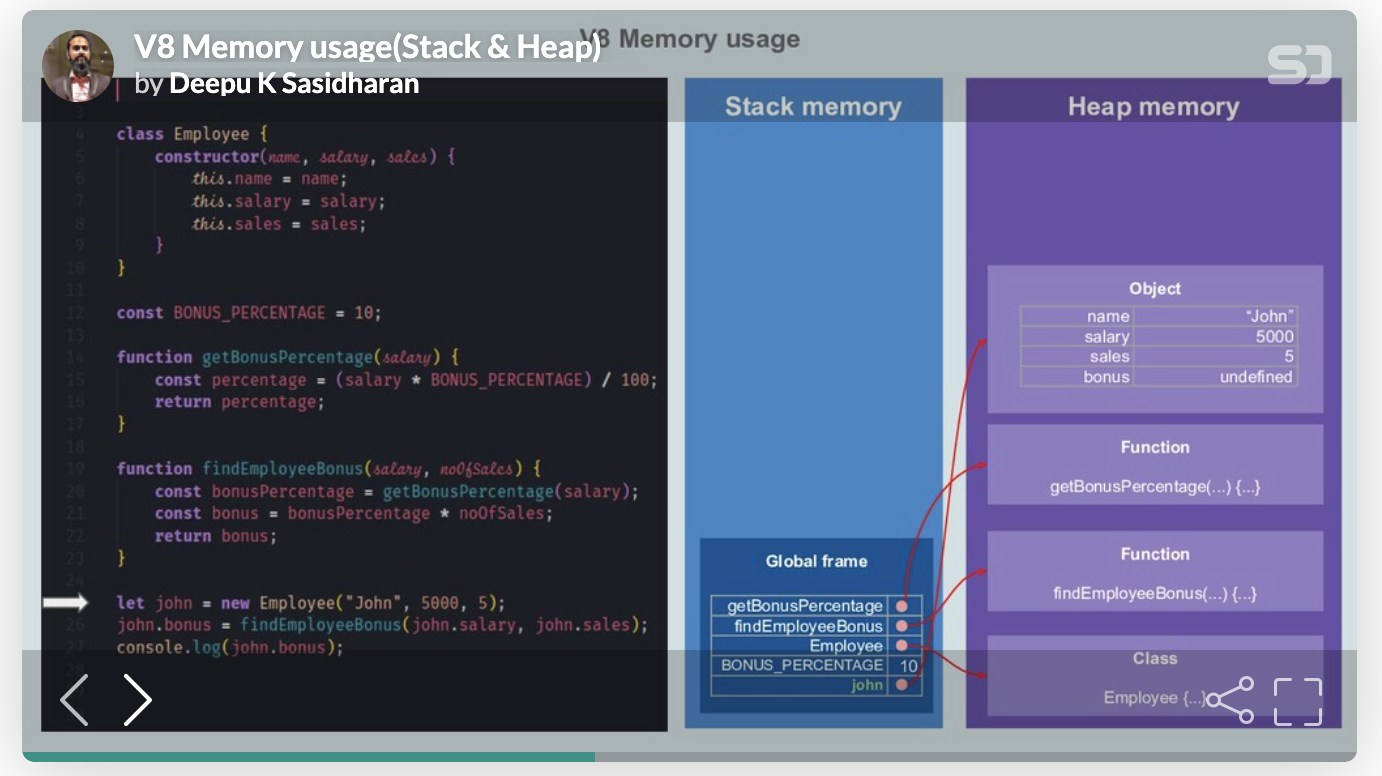Click the Stack memory column header

[x=813, y=107]
